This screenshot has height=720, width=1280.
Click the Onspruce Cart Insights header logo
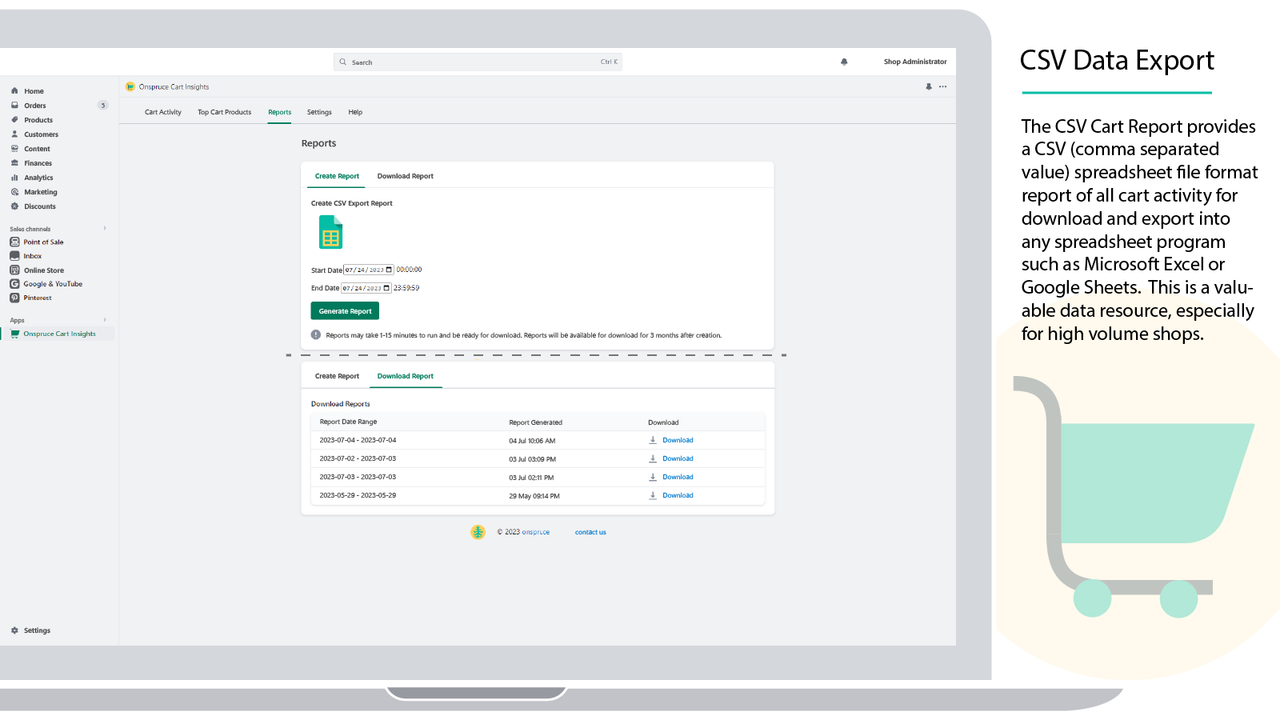tap(130, 87)
